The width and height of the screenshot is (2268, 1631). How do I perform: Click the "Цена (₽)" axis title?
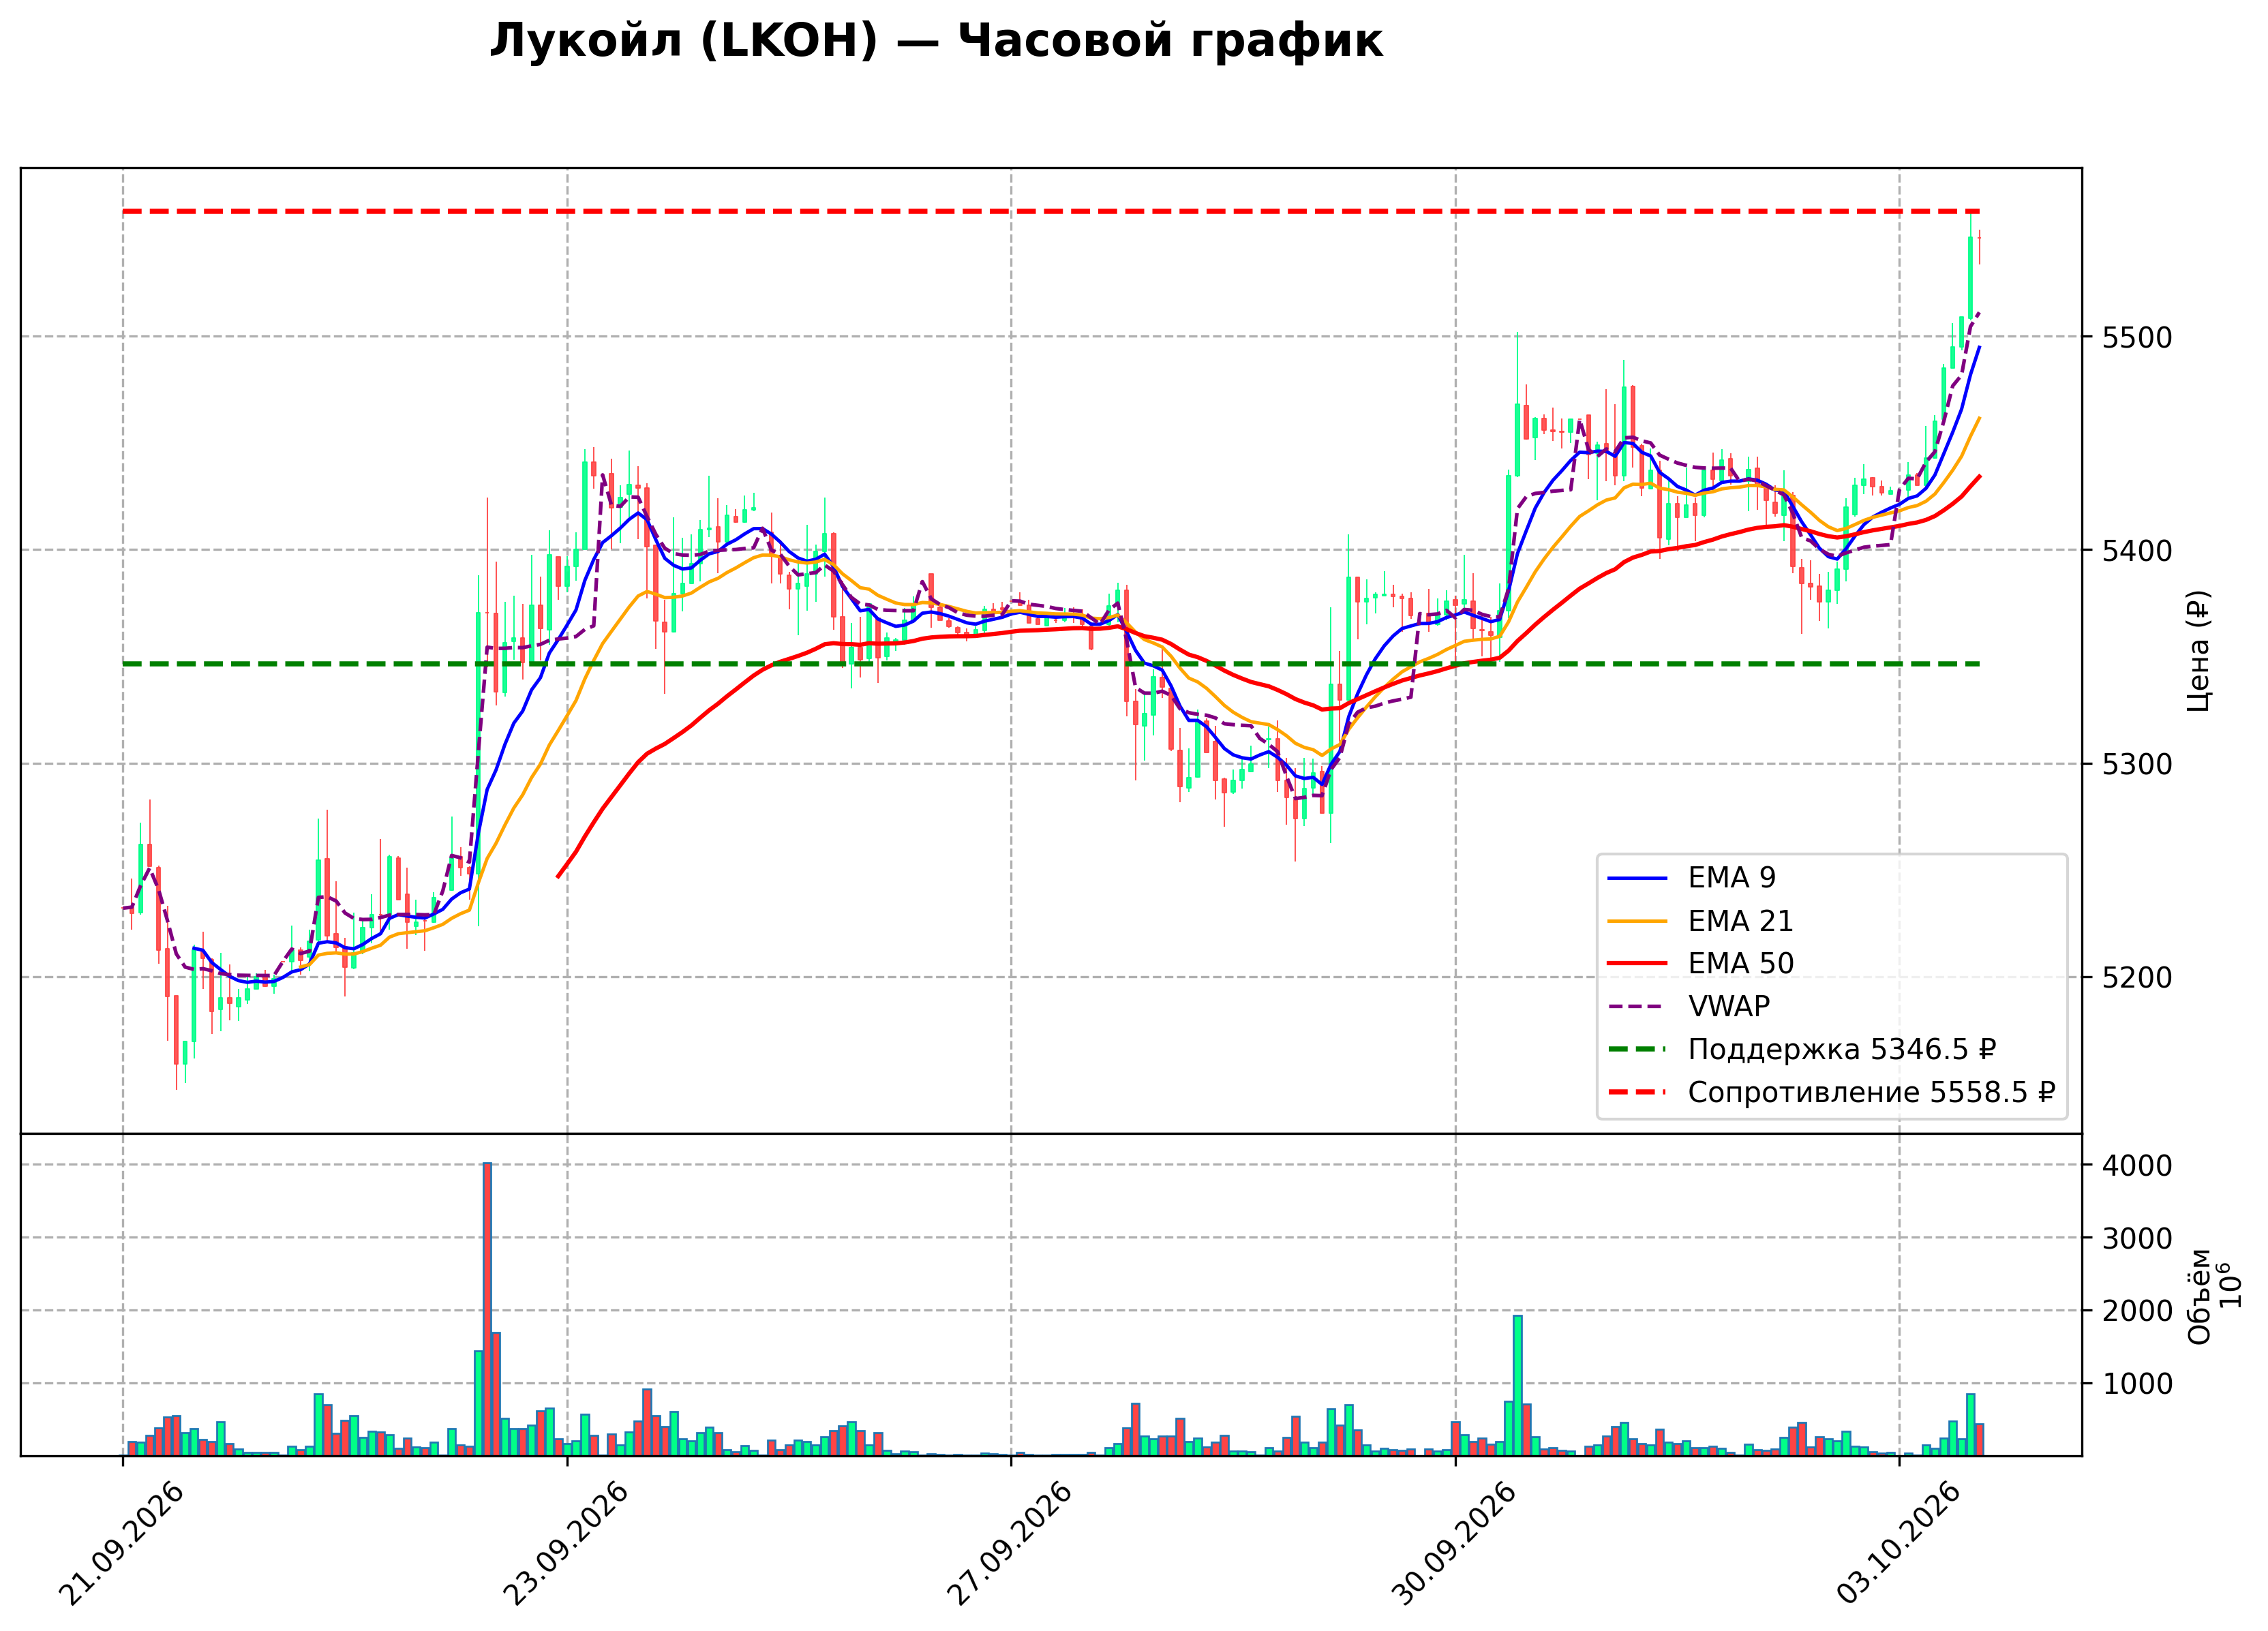tap(2198, 651)
